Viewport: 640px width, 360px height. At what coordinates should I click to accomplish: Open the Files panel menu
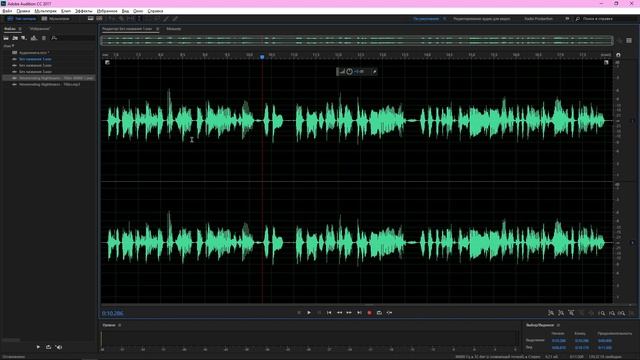(20, 29)
